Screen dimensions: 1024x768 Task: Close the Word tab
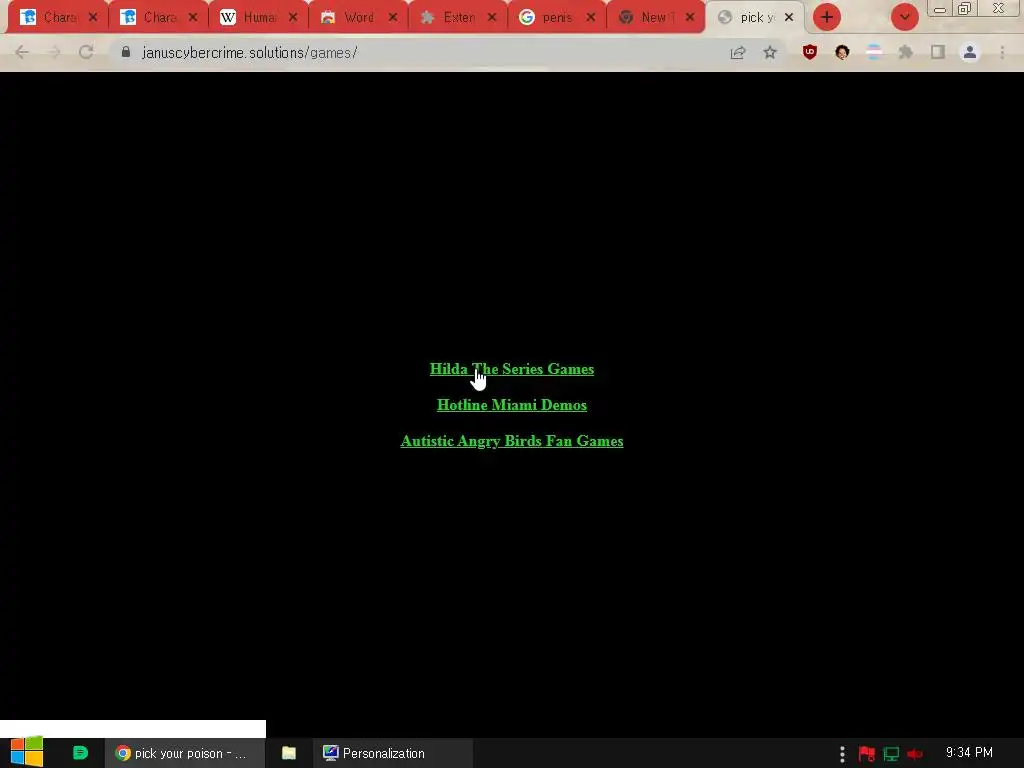[x=392, y=18]
